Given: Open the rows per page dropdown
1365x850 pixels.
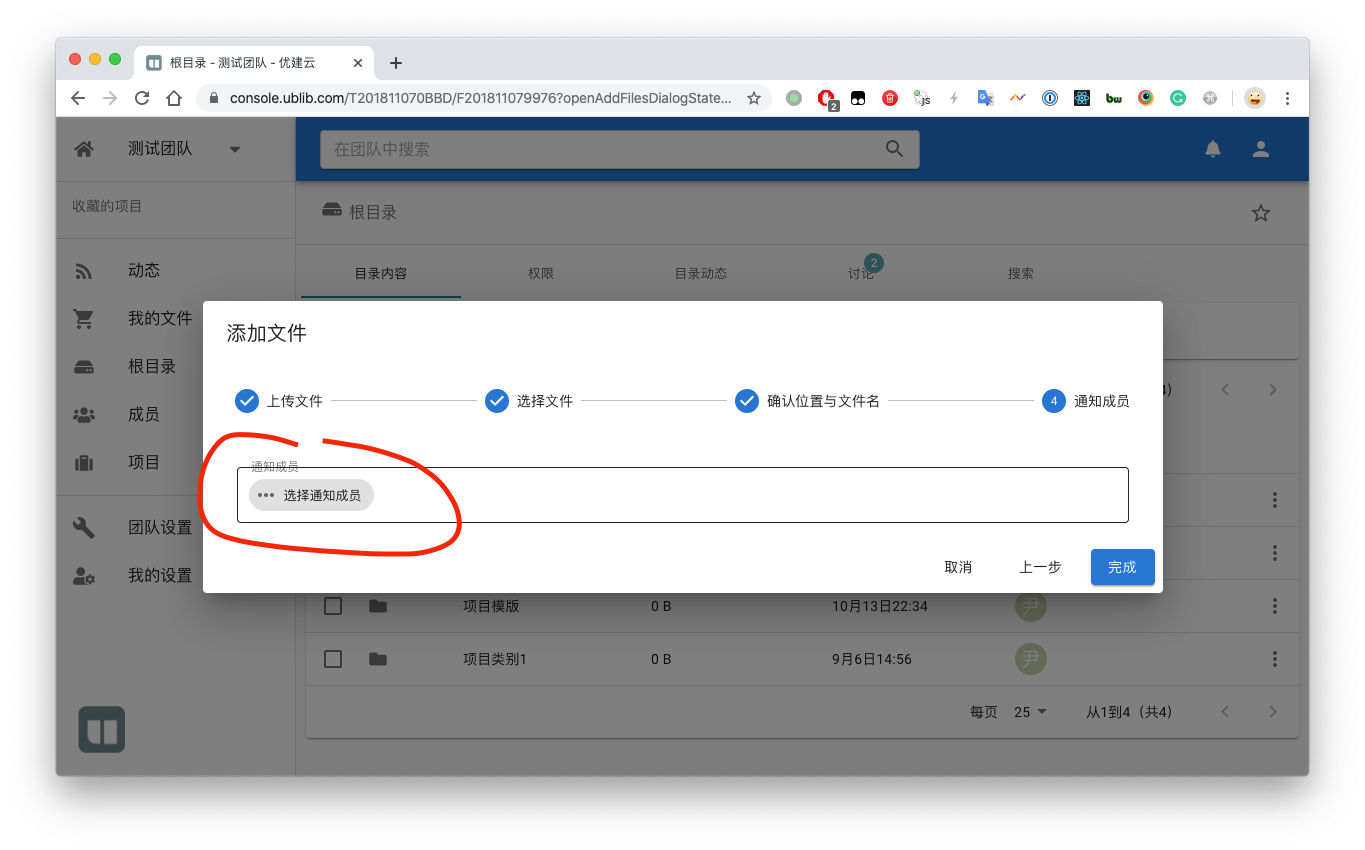Looking at the screenshot, I should 1030,712.
